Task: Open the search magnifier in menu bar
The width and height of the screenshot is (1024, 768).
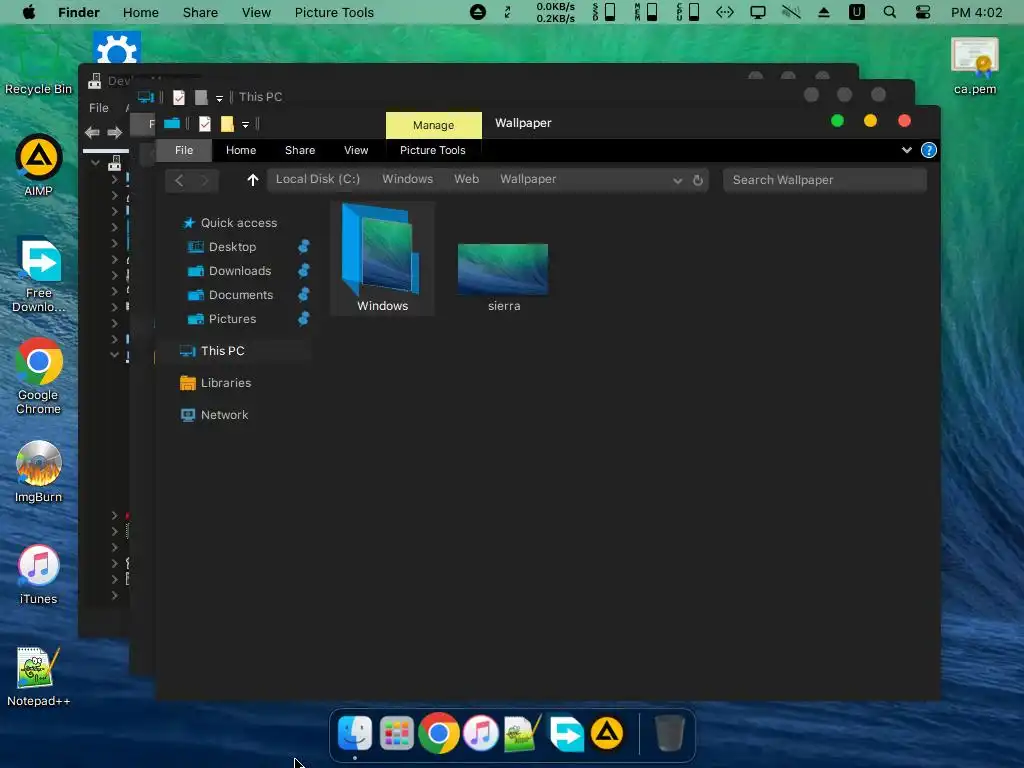Action: click(889, 12)
